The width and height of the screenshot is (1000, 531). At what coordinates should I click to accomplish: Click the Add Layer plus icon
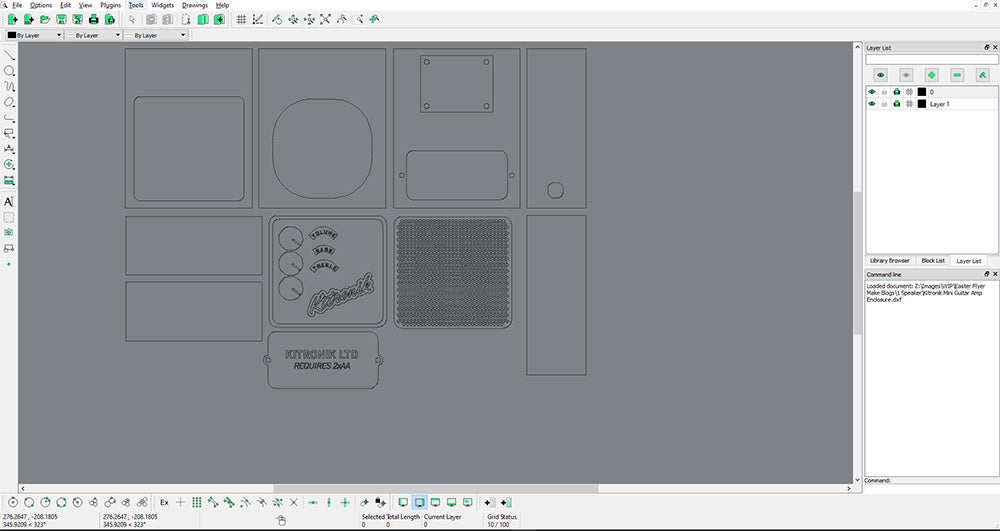pos(931,75)
